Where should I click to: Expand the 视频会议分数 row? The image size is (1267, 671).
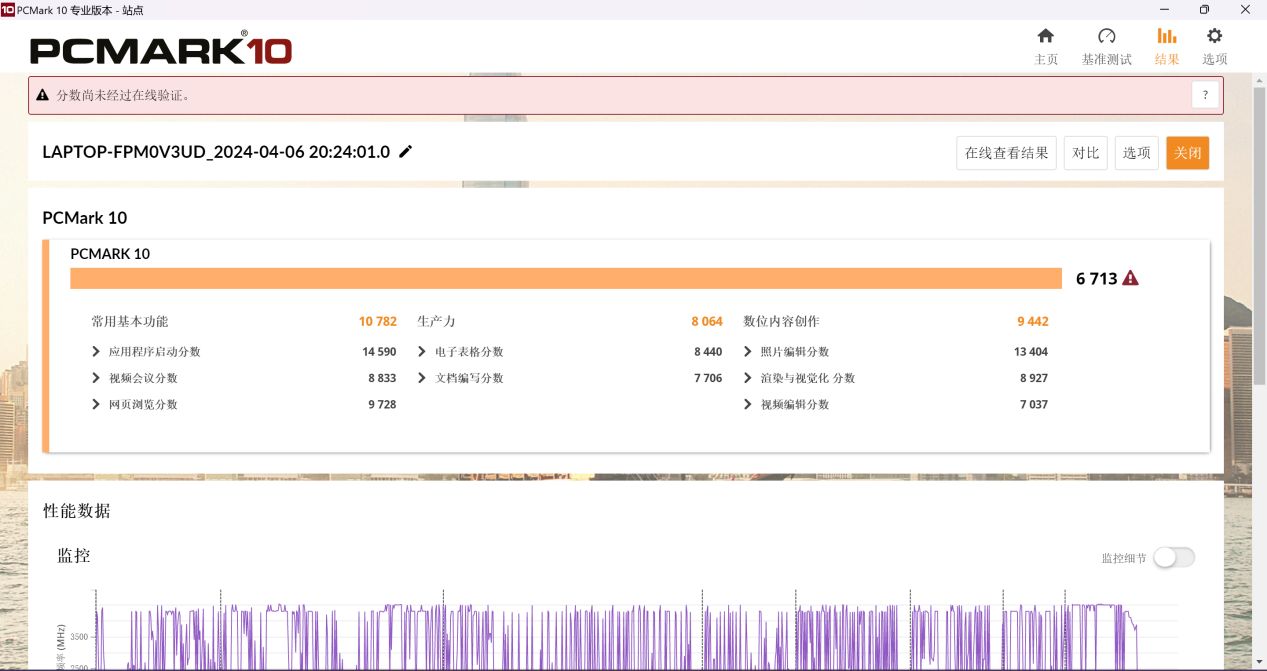pos(135,378)
